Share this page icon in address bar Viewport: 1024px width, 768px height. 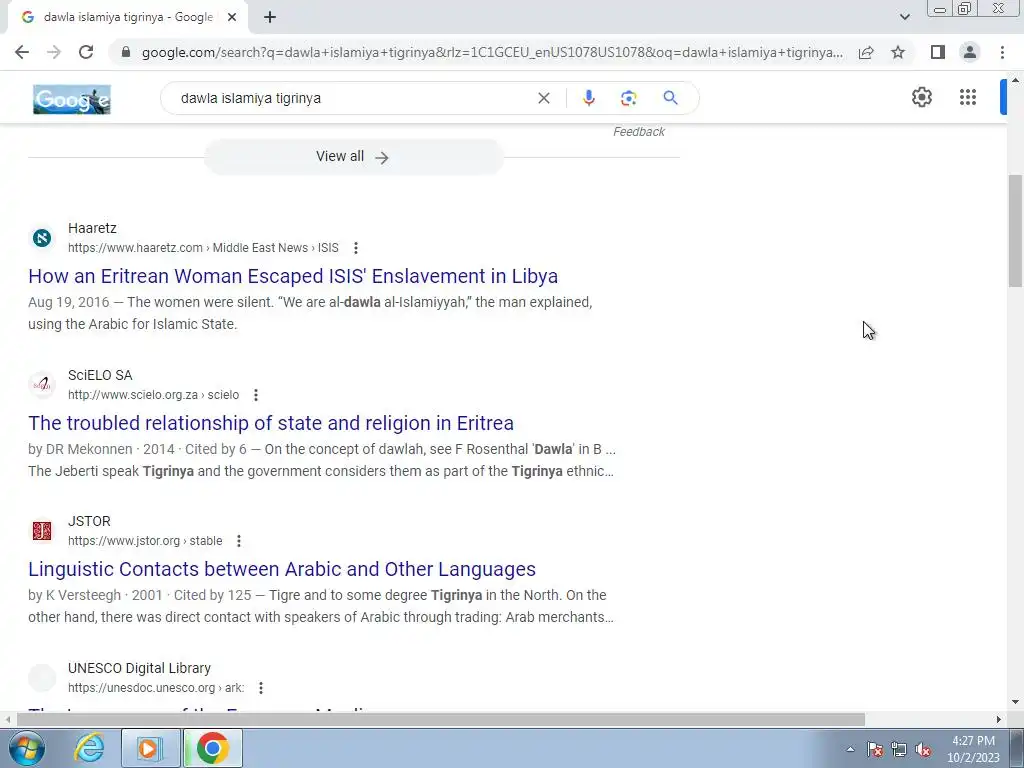click(x=866, y=52)
